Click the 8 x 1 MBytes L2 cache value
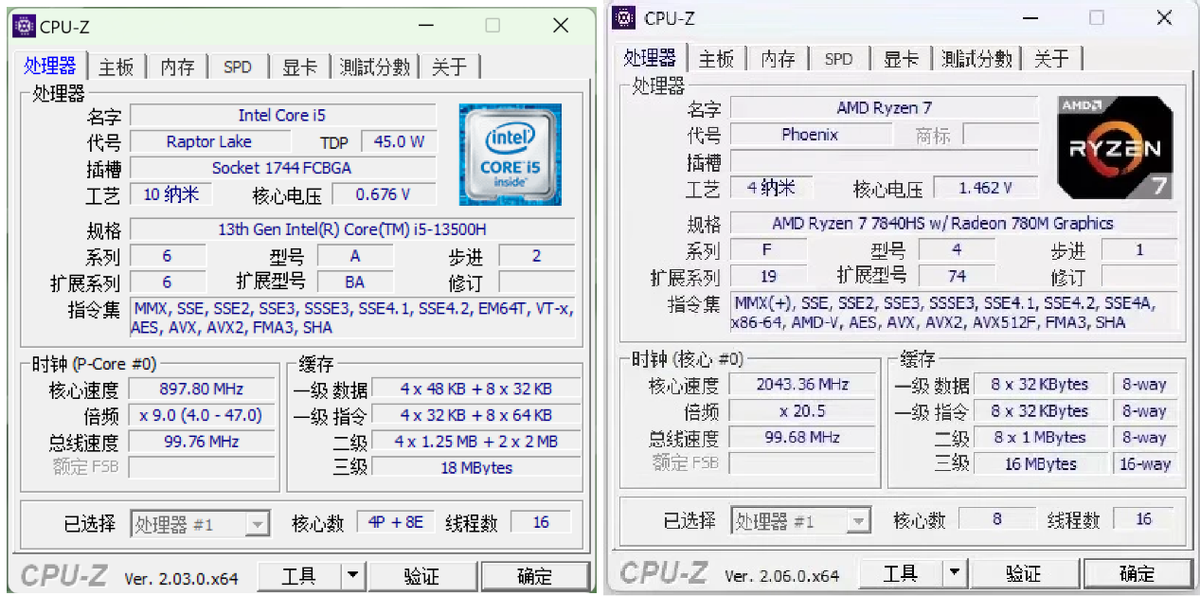Image resolution: width=1200 pixels, height=600 pixels. tap(1040, 437)
